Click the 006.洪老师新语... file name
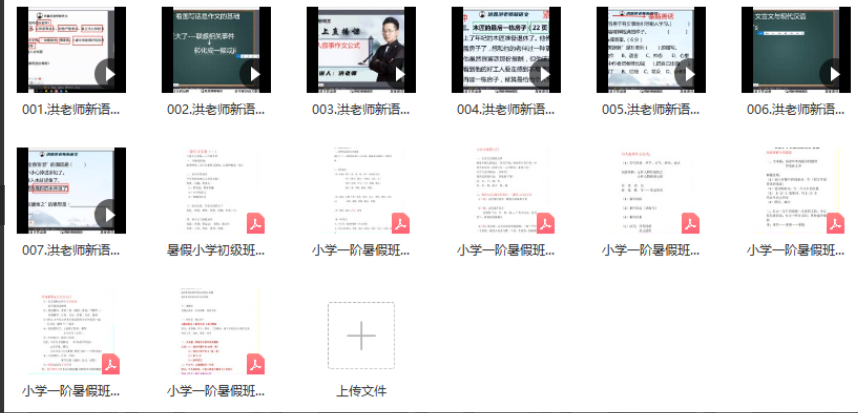The height and width of the screenshot is (413, 858). tap(796, 109)
